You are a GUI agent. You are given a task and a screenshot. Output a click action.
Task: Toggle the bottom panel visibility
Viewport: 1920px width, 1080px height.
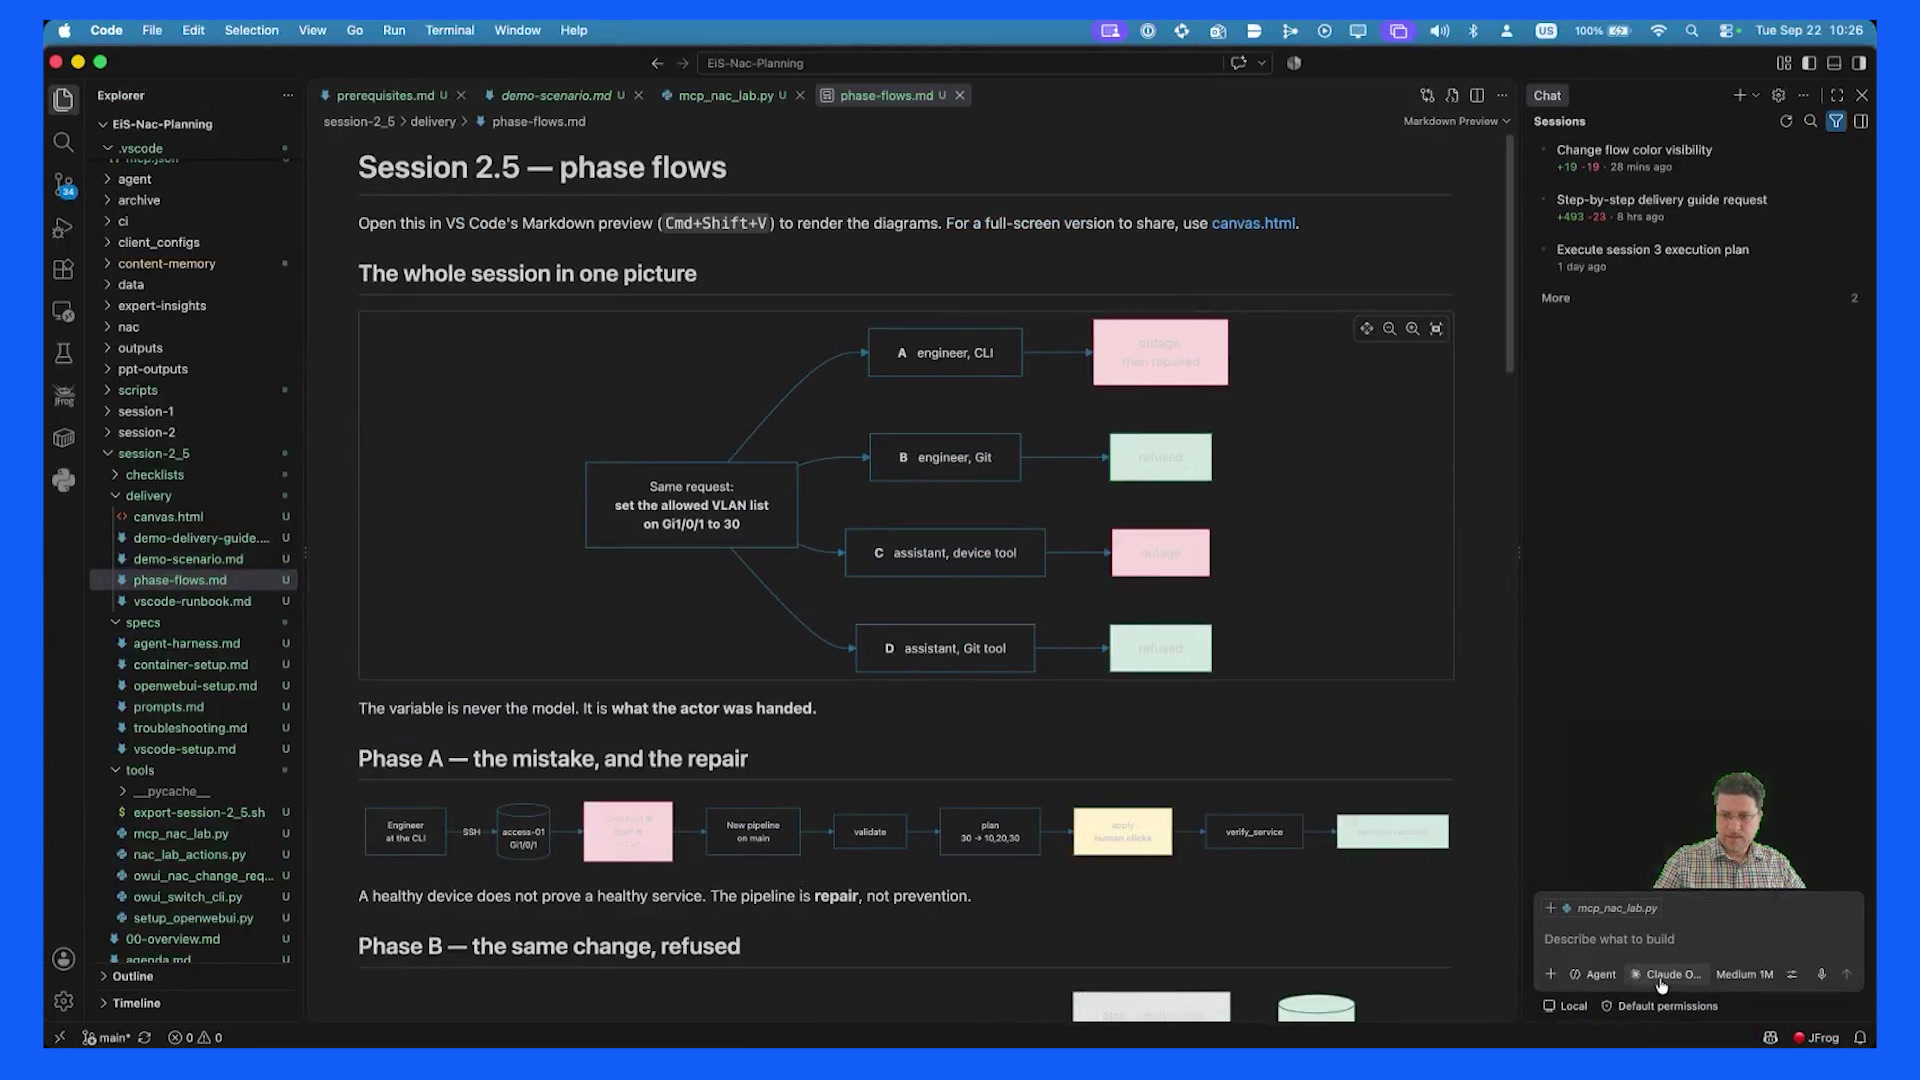point(1834,63)
